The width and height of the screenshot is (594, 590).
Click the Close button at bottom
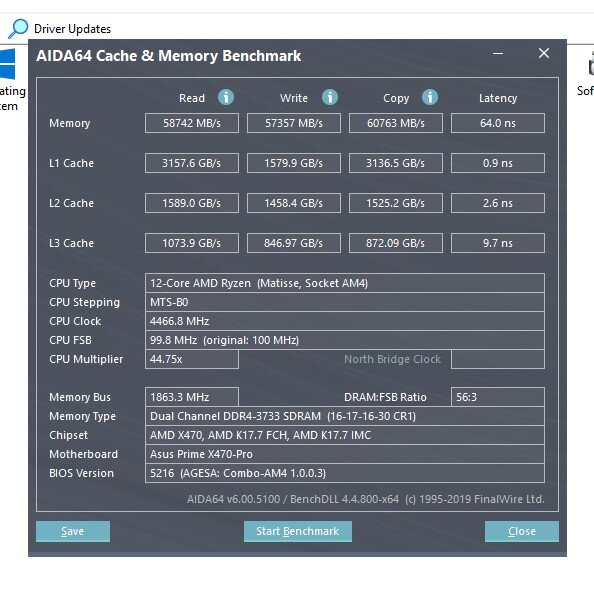pos(522,531)
